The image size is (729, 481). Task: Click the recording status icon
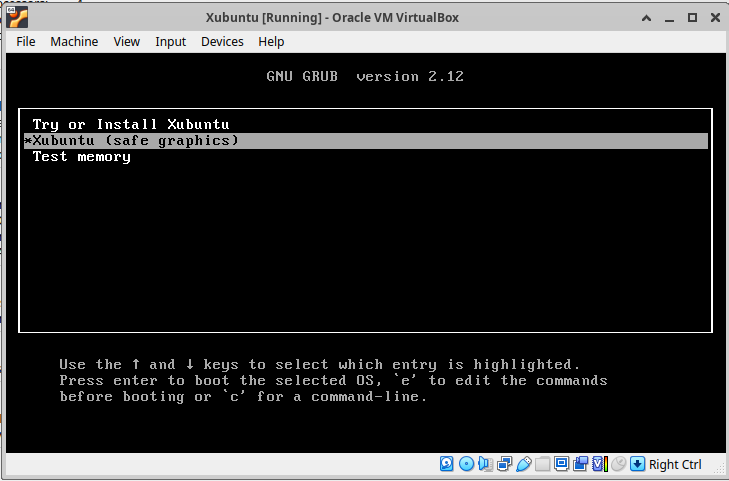[x=580, y=464]
